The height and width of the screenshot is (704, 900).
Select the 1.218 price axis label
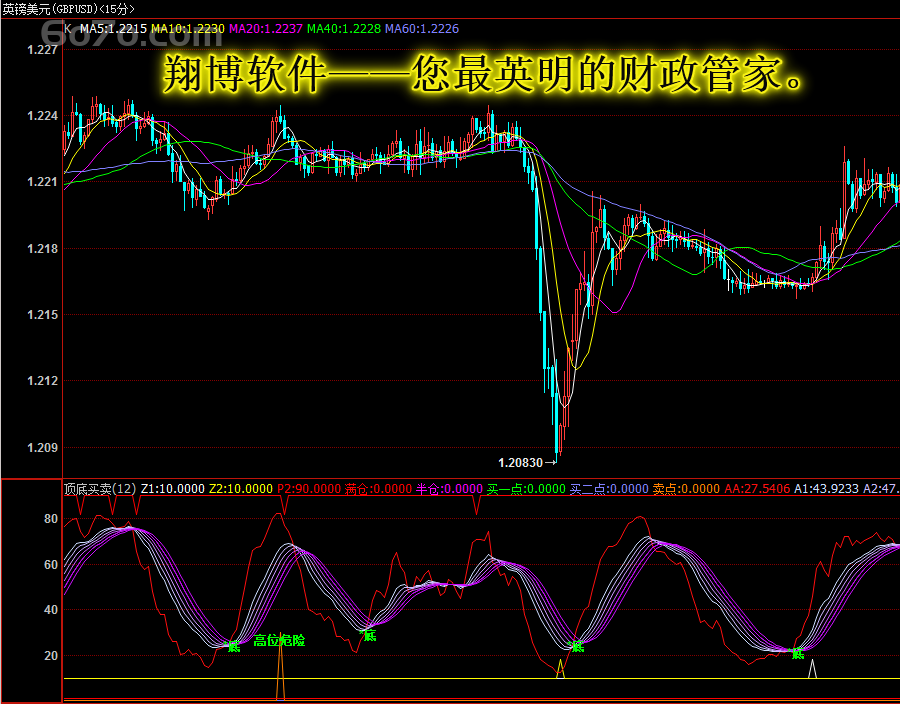pos(42,248)
